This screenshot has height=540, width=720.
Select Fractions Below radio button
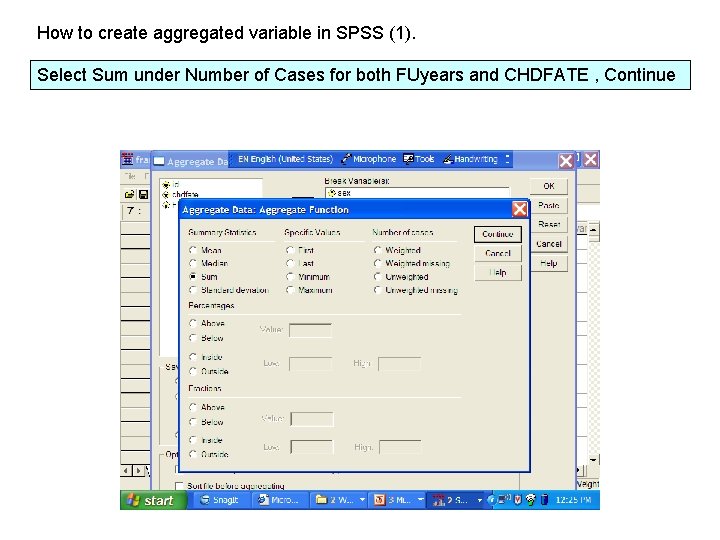point(193,422)
